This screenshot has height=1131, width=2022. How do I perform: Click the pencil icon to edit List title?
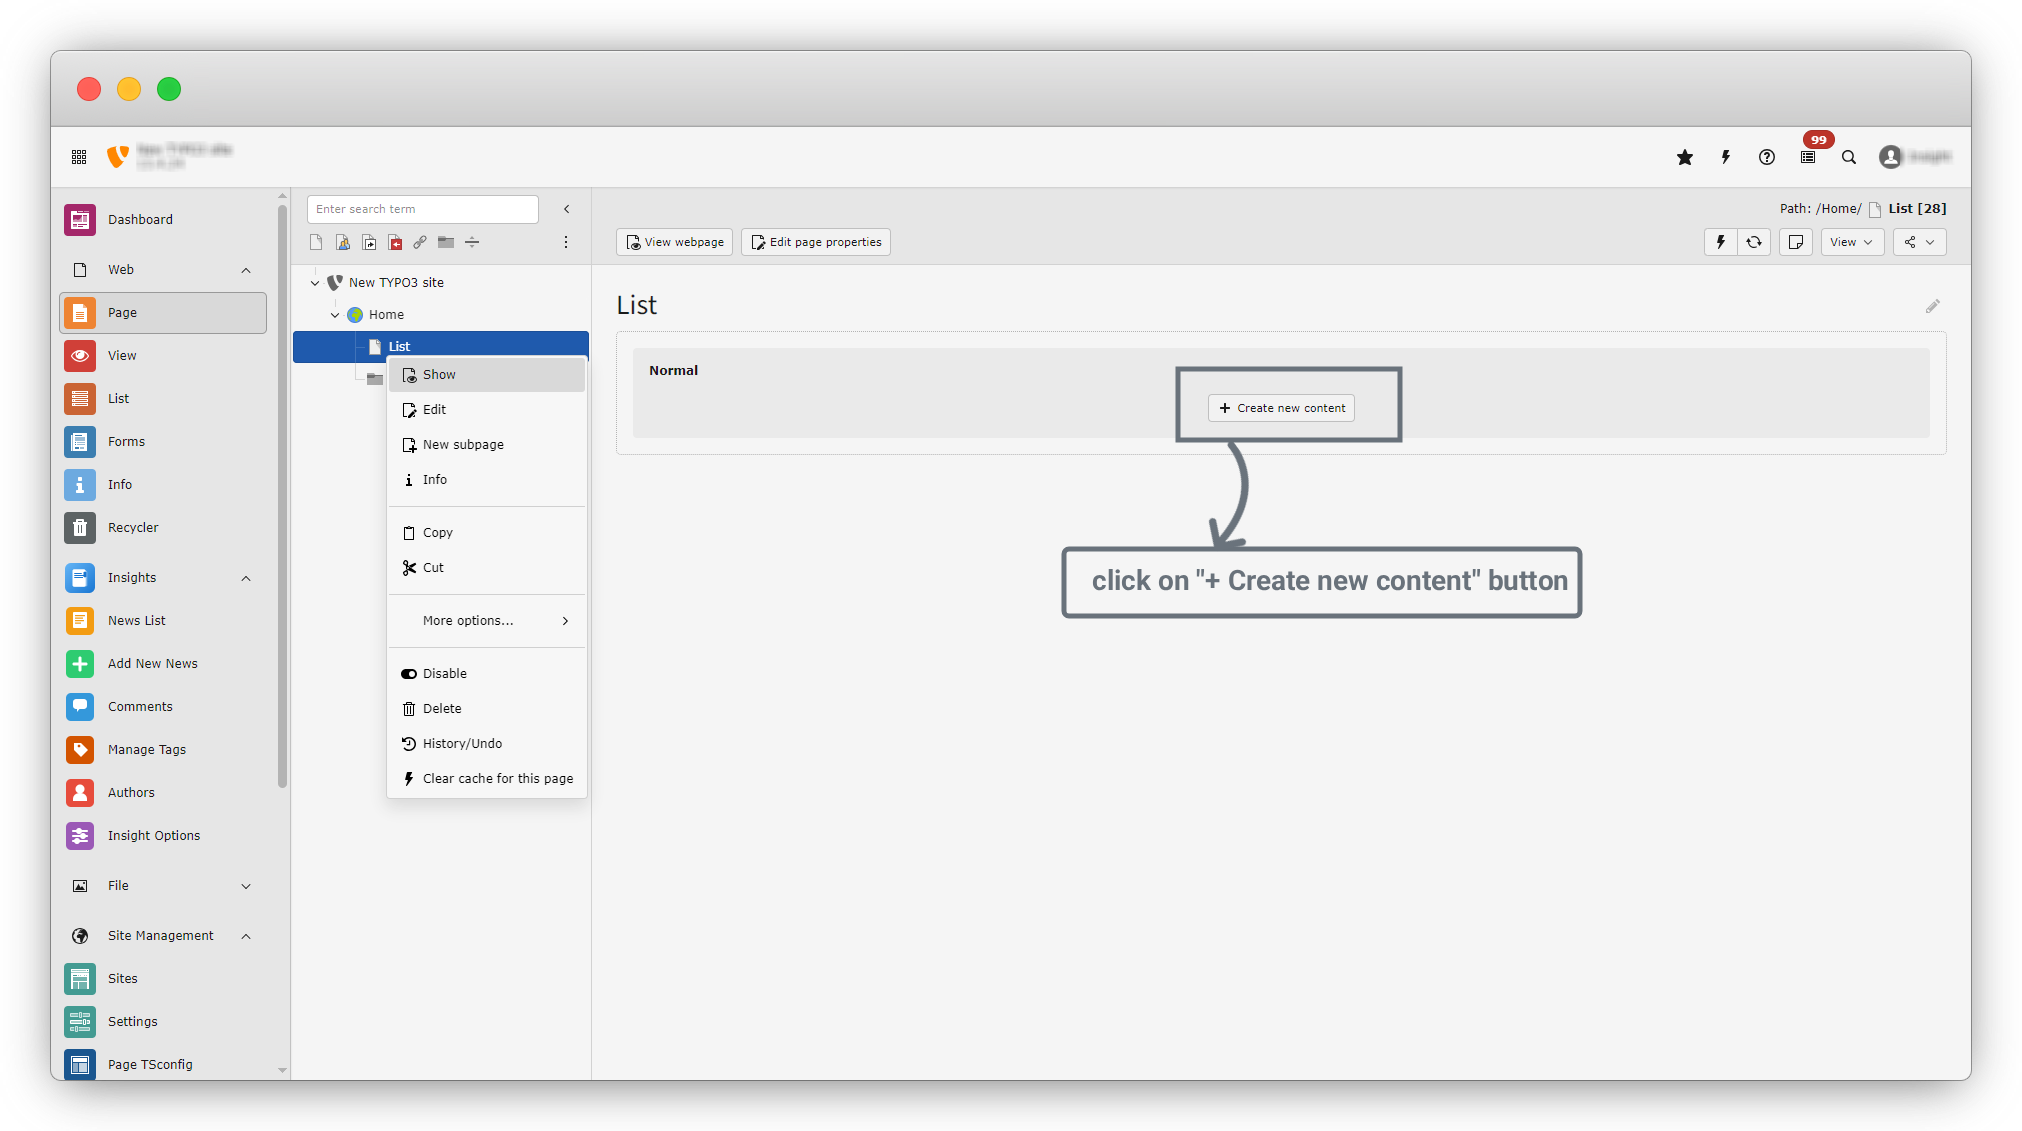[x=1932, y=307]
